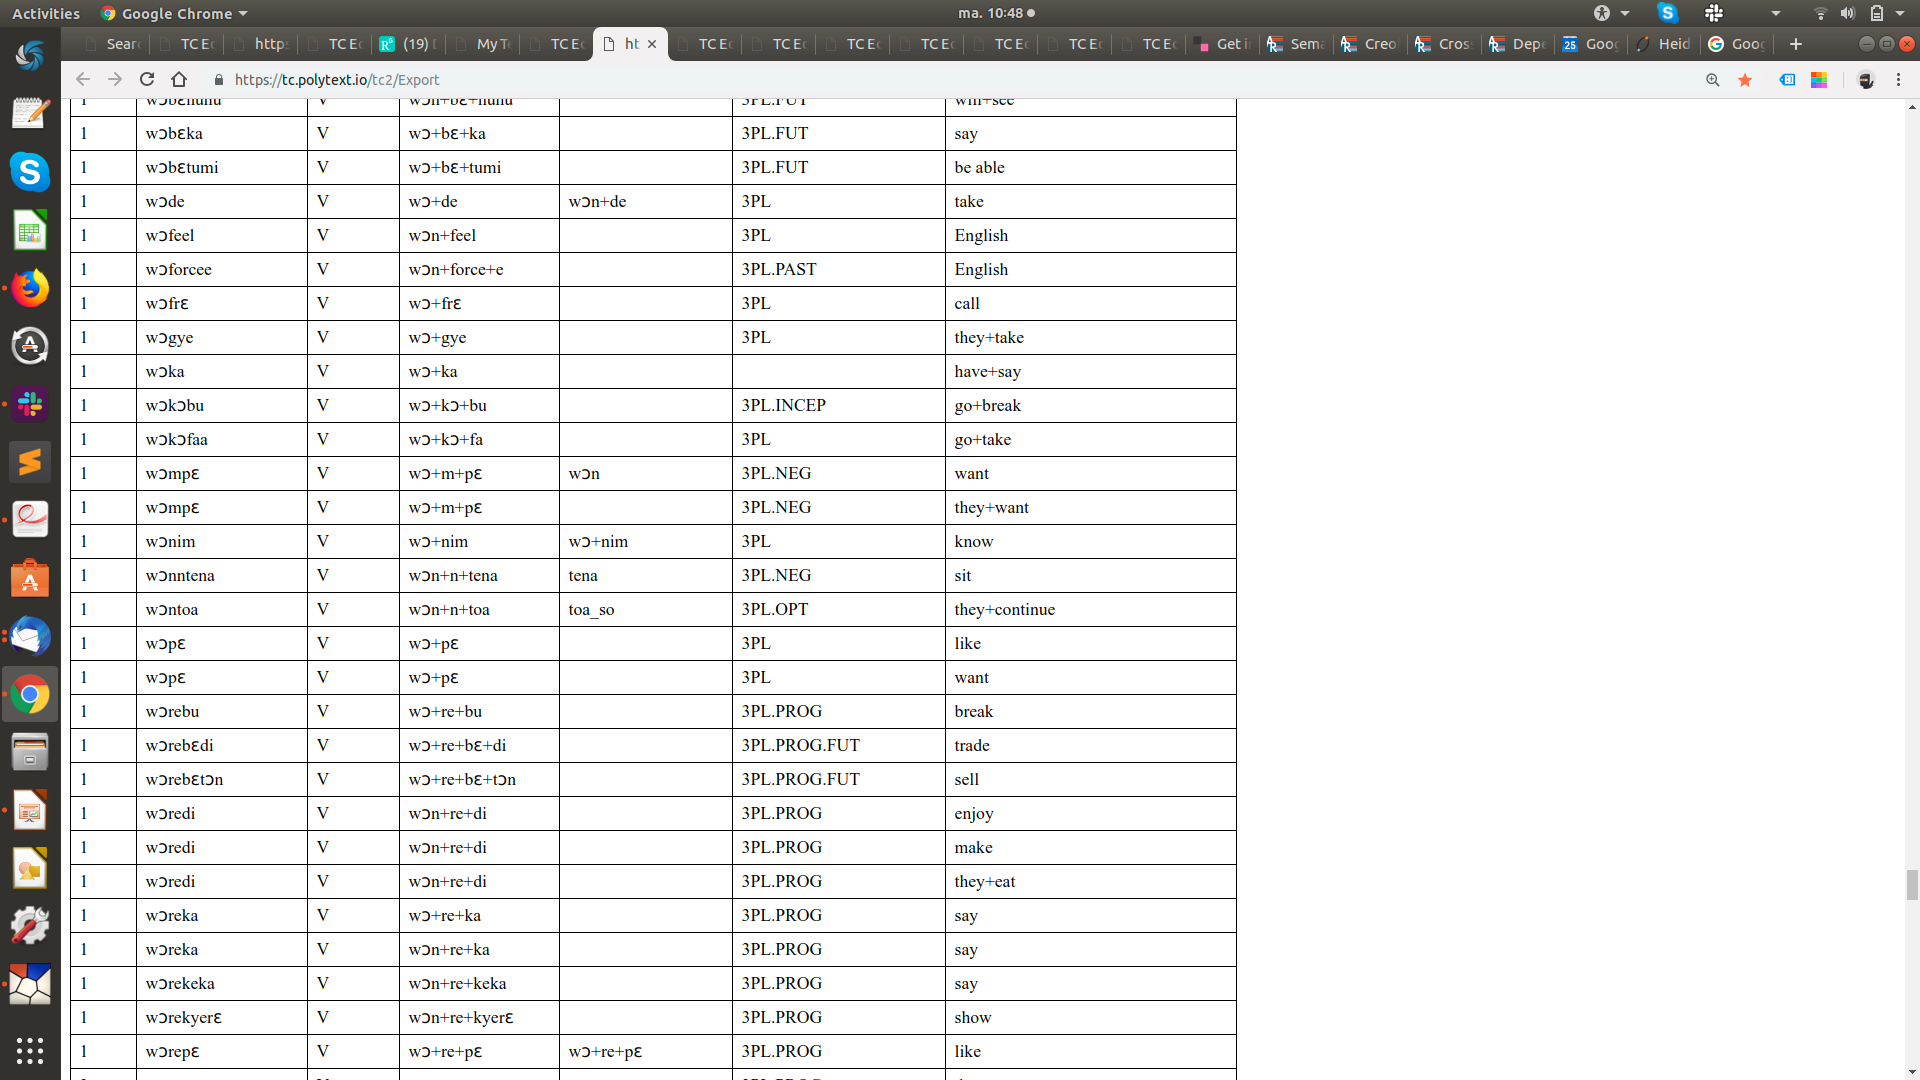
Task: Open the zoom magnifier in address bar
Action: 1713,80
